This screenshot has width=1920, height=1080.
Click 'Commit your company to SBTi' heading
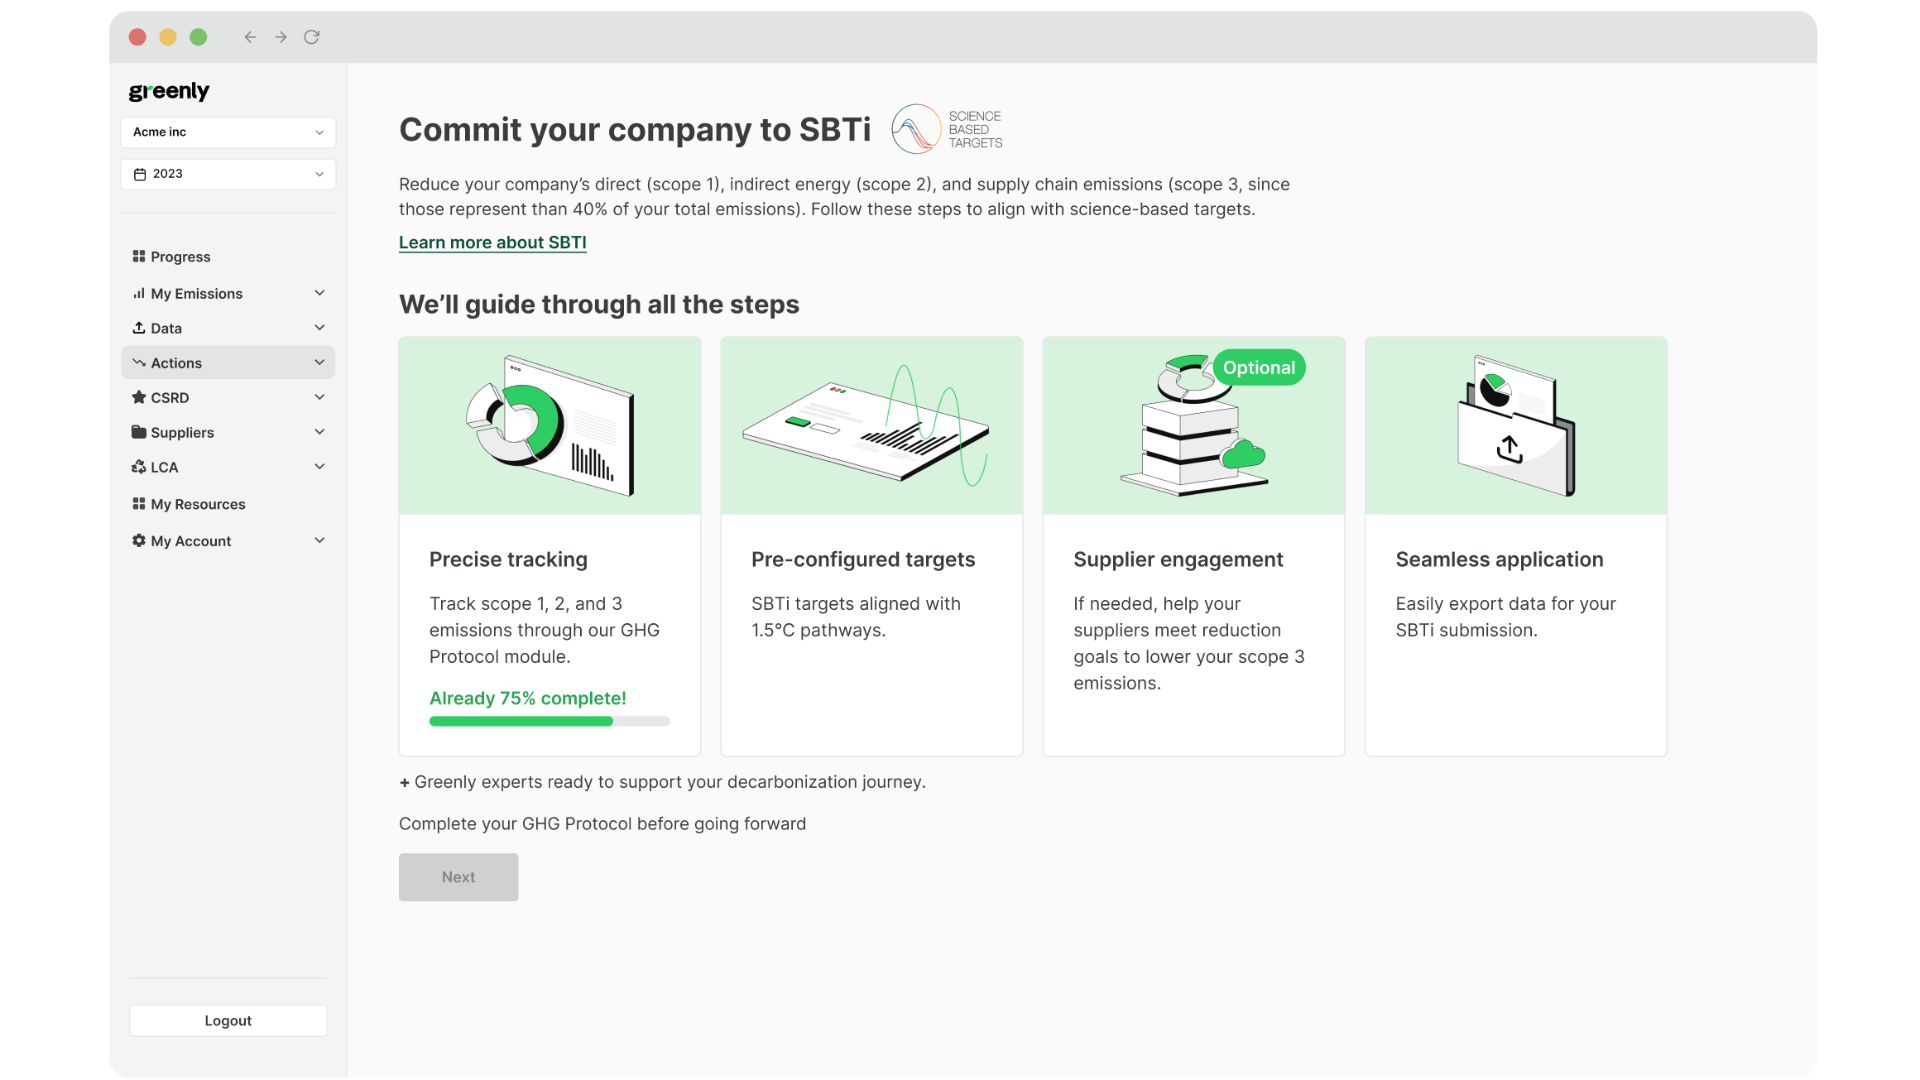point(635,130)
